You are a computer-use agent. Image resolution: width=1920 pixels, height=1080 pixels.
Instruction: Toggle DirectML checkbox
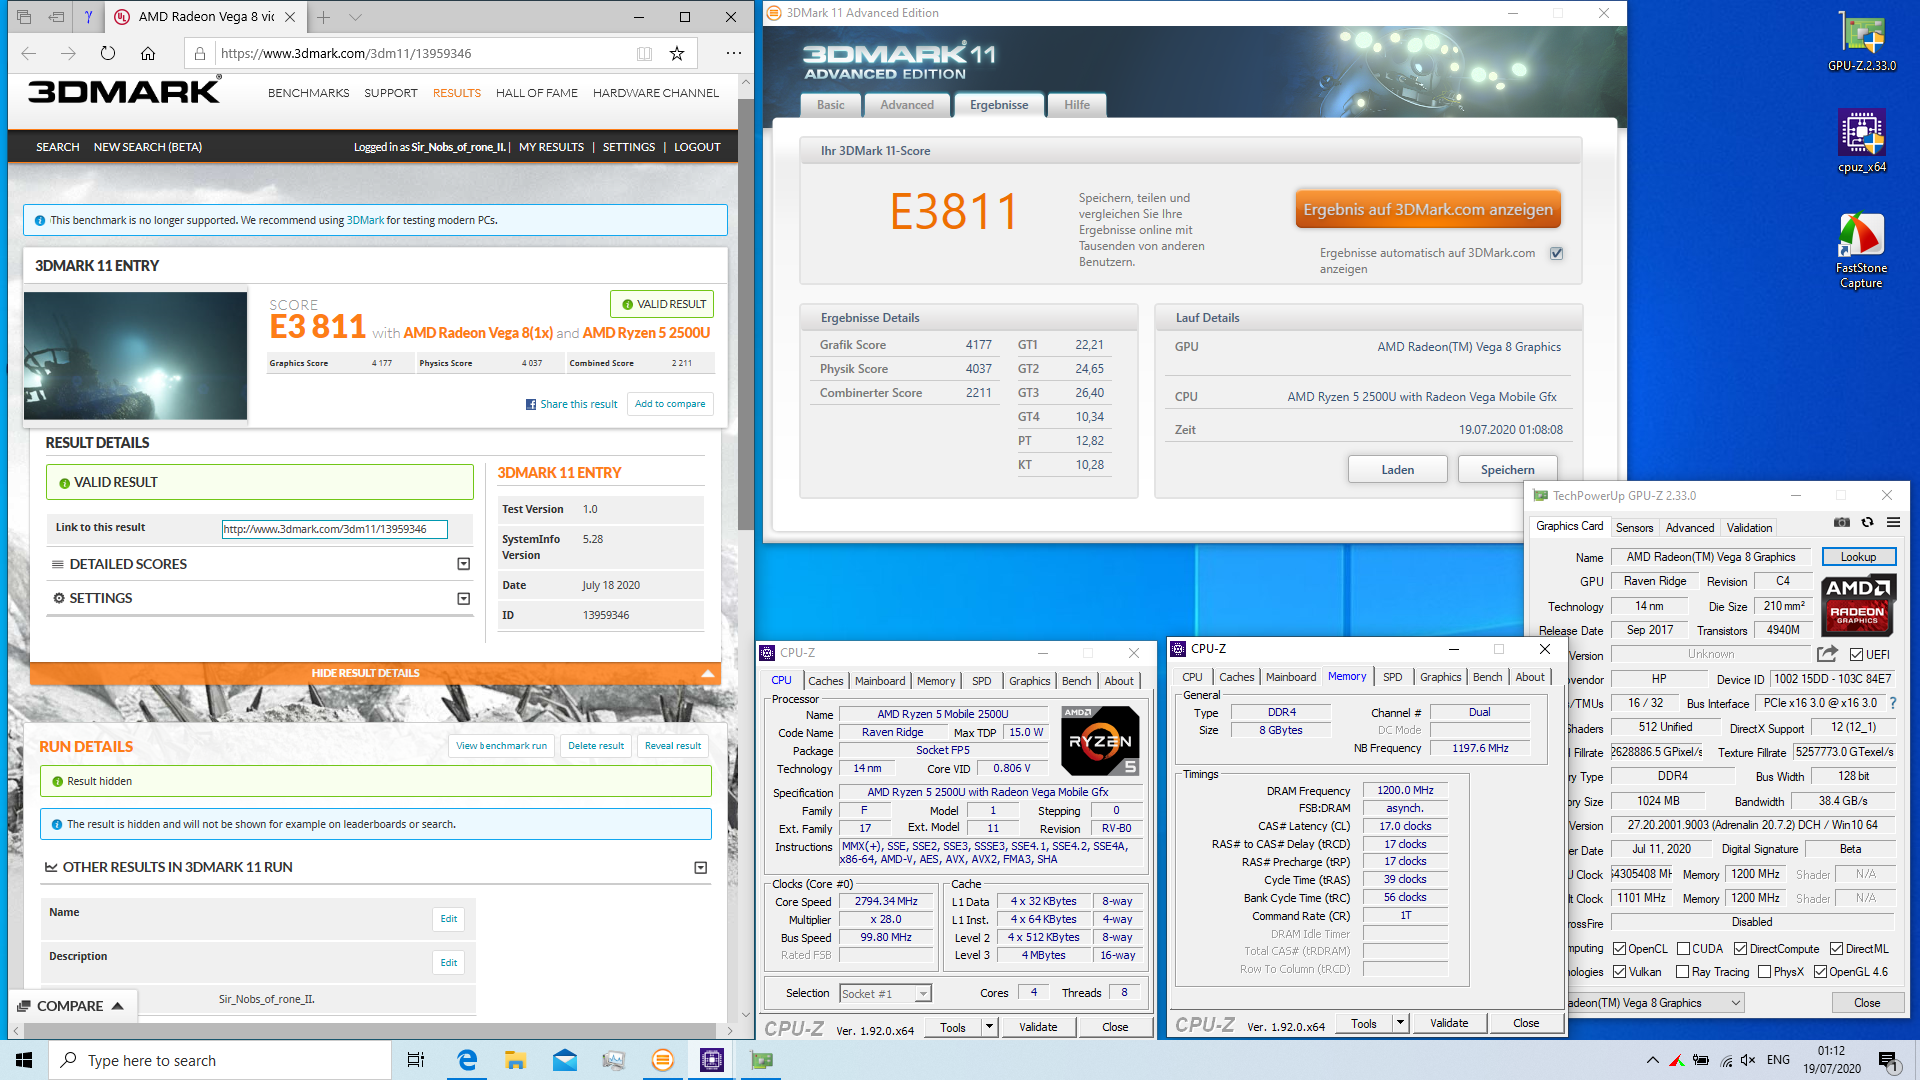tap(1836, 948)
